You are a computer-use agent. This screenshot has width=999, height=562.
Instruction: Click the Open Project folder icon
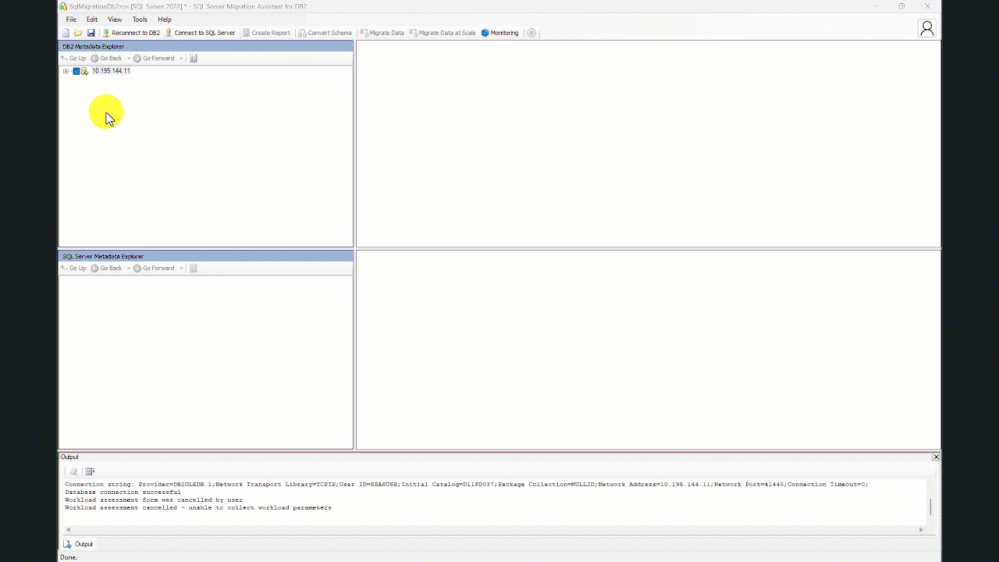(x=78, y=32)
